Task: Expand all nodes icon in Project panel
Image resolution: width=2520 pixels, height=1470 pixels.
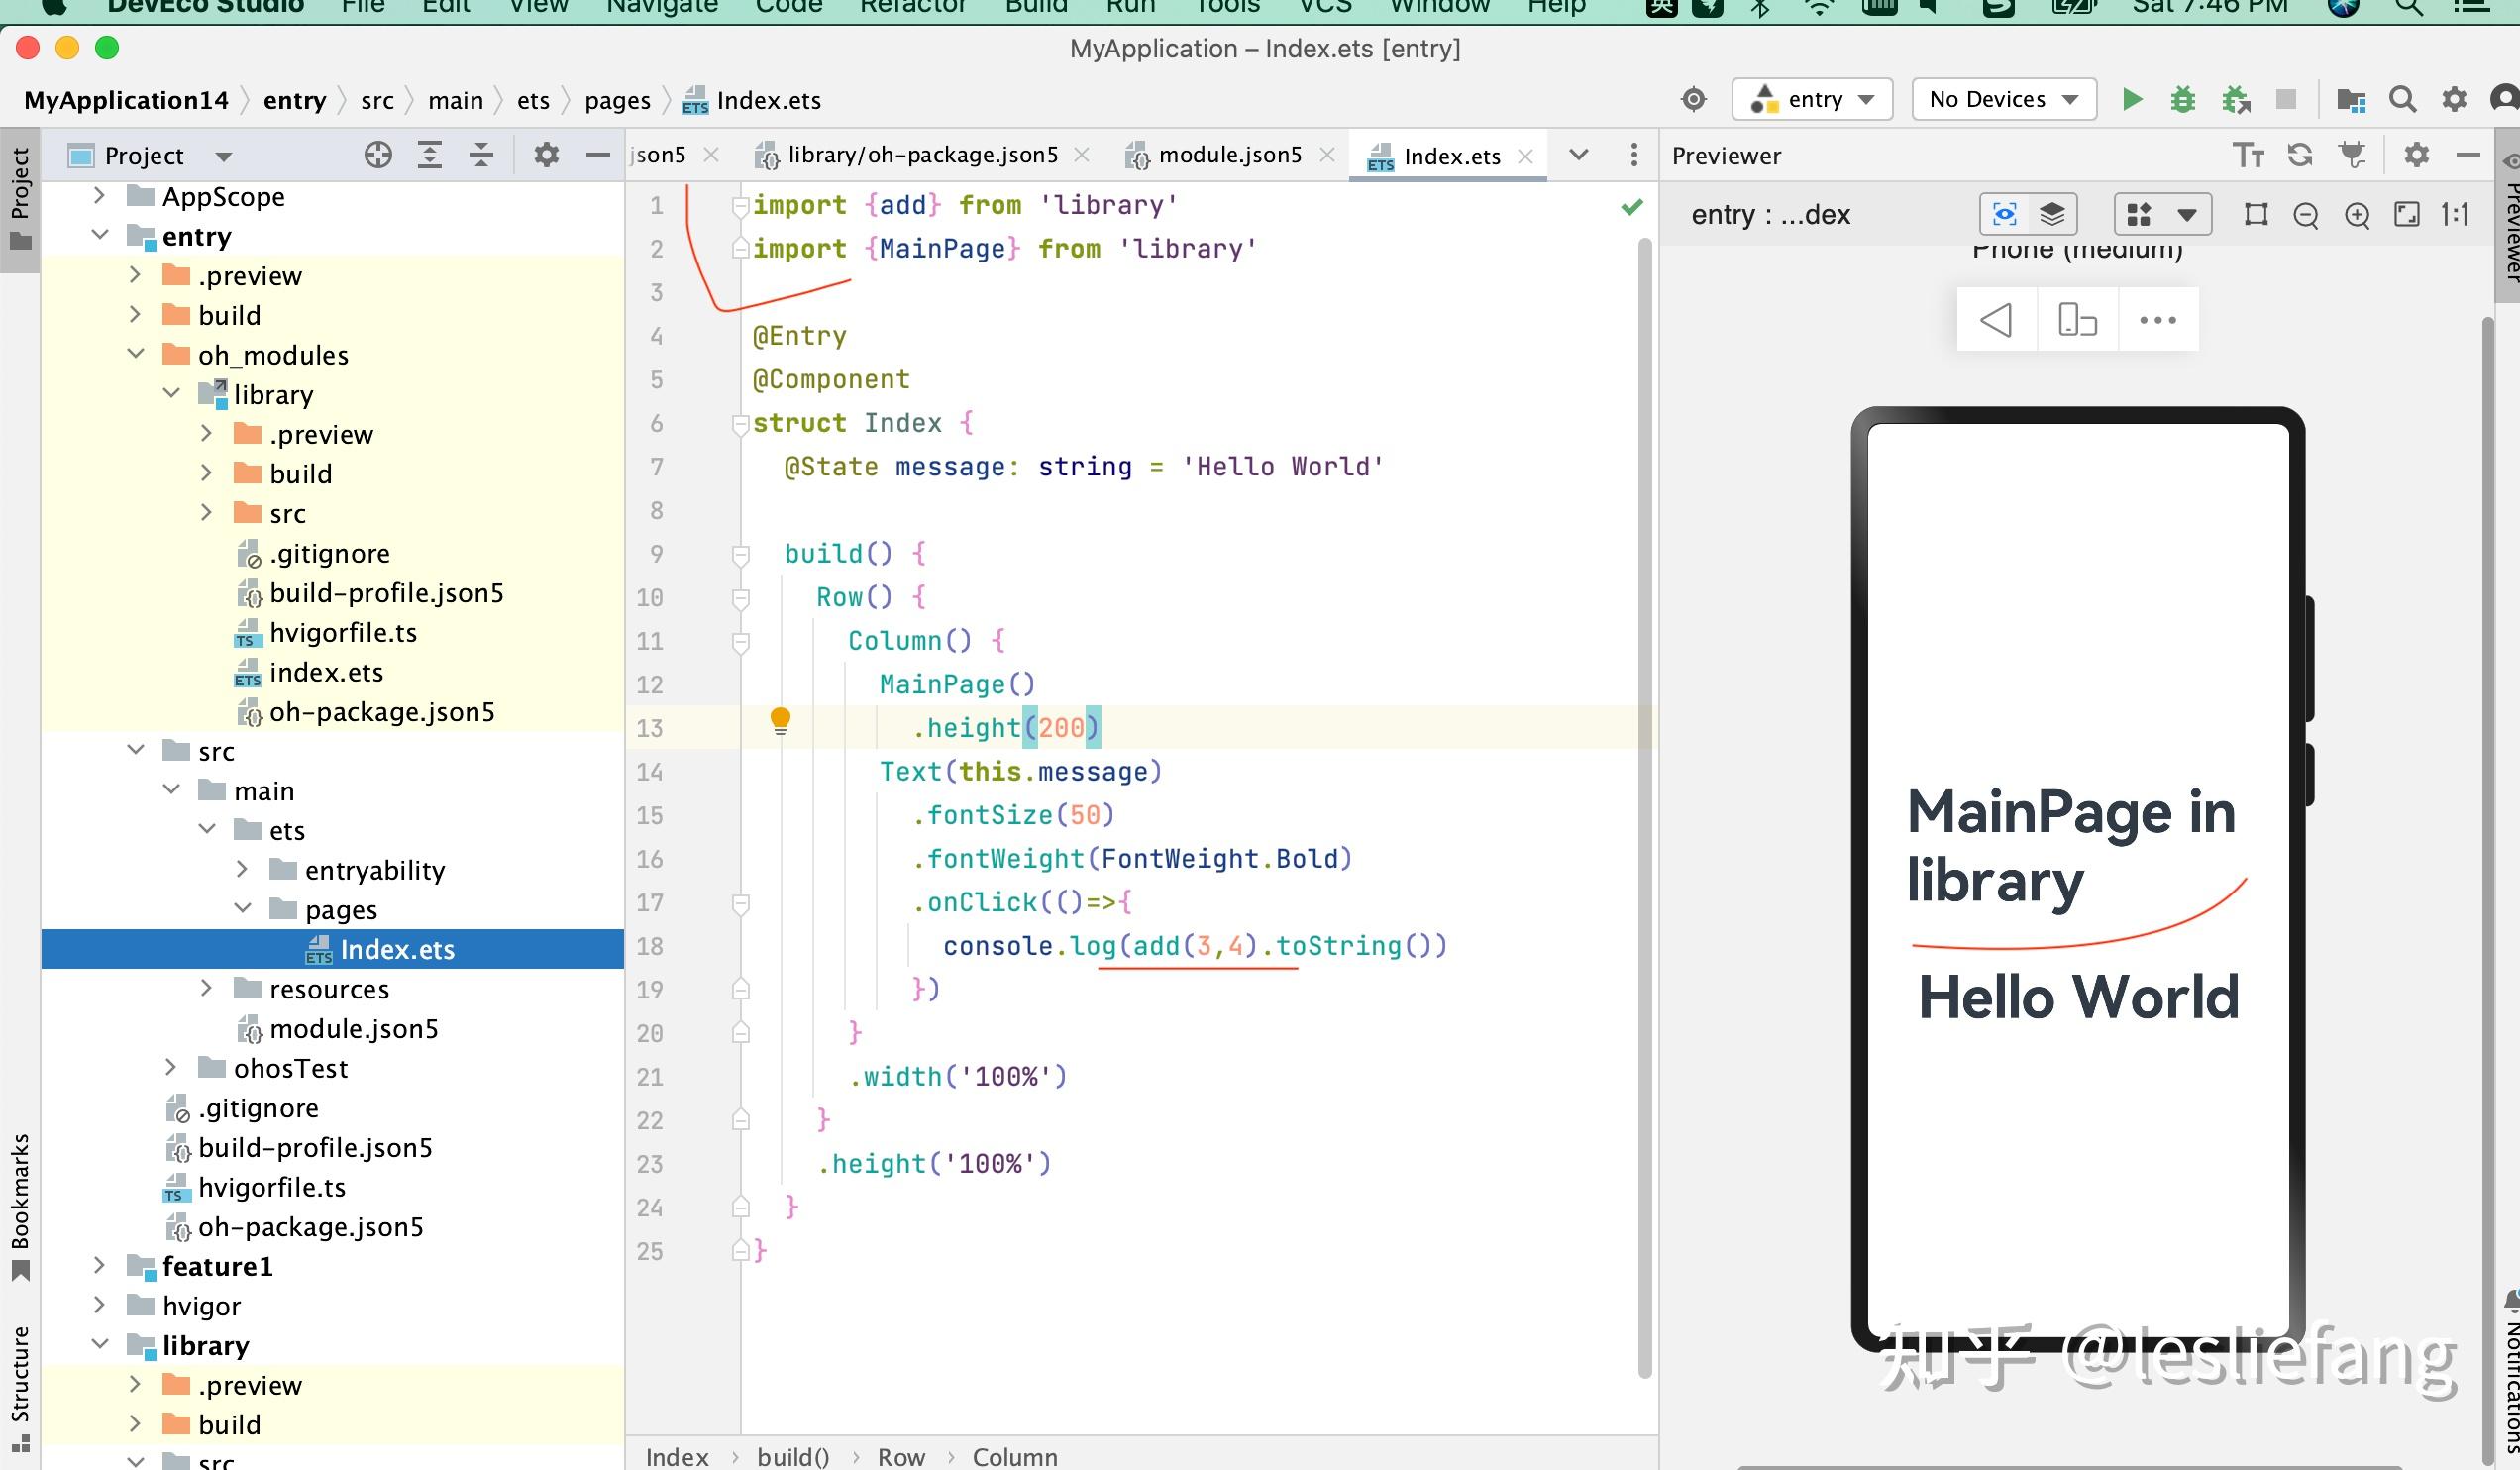Action: (x=430, y=155)
